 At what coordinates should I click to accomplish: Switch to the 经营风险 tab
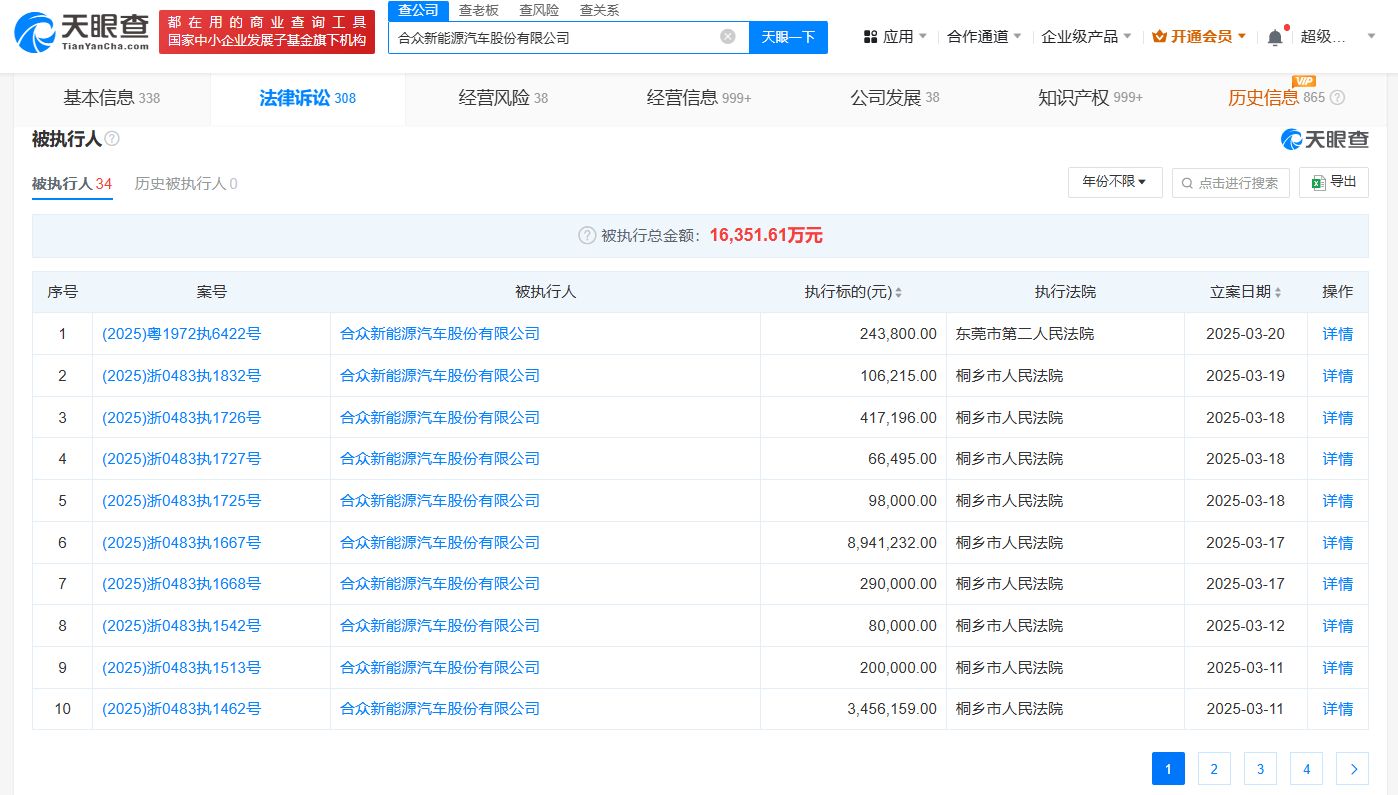click(503, 98)
